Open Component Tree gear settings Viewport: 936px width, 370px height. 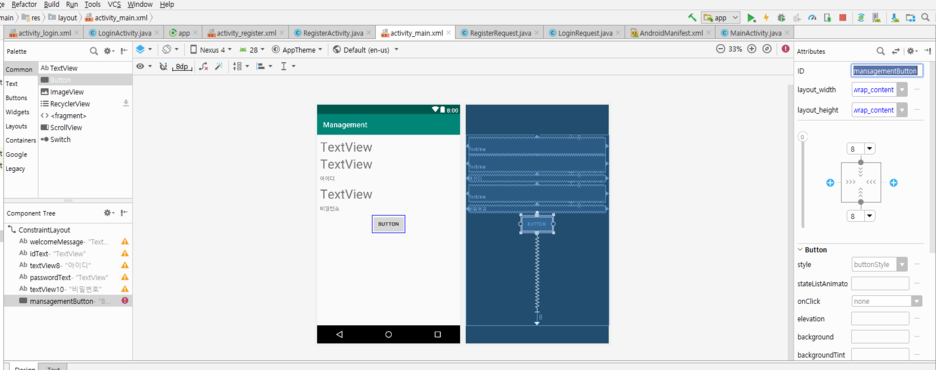point(109,212)
